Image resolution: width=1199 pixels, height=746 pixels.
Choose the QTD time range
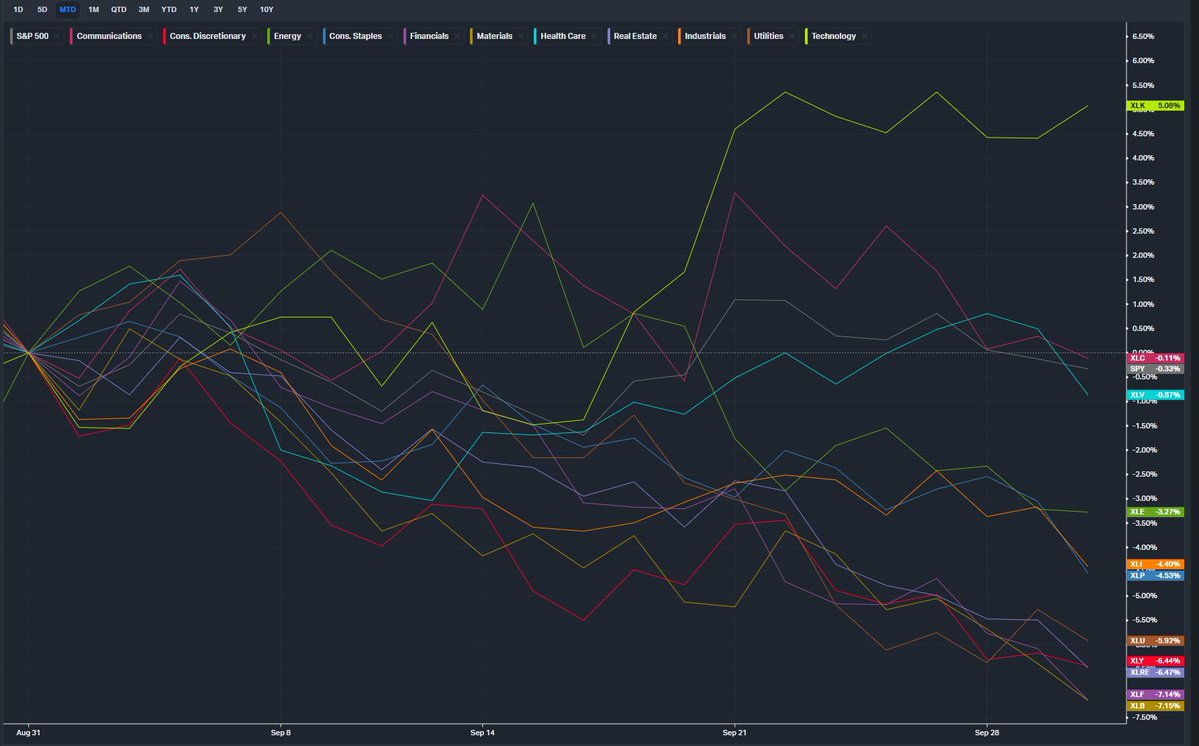(x=119, y=10)
